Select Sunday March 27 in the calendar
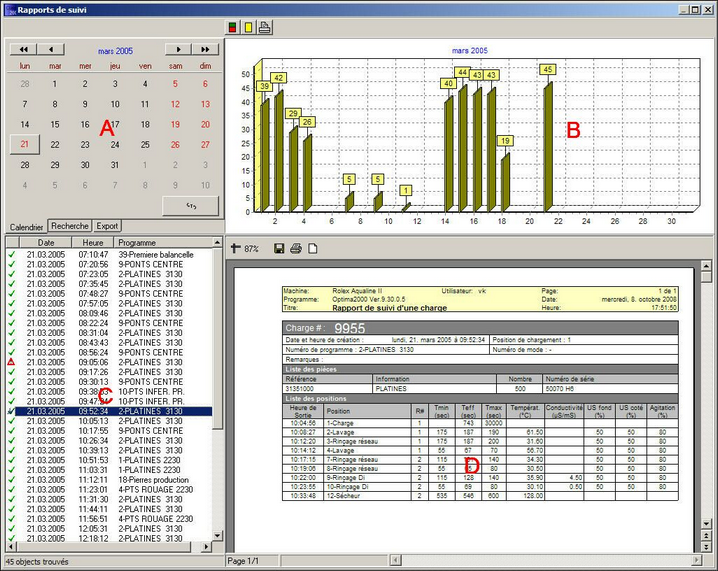The height and width of the screenshot is (571, 718). click(x=205, y=145)
